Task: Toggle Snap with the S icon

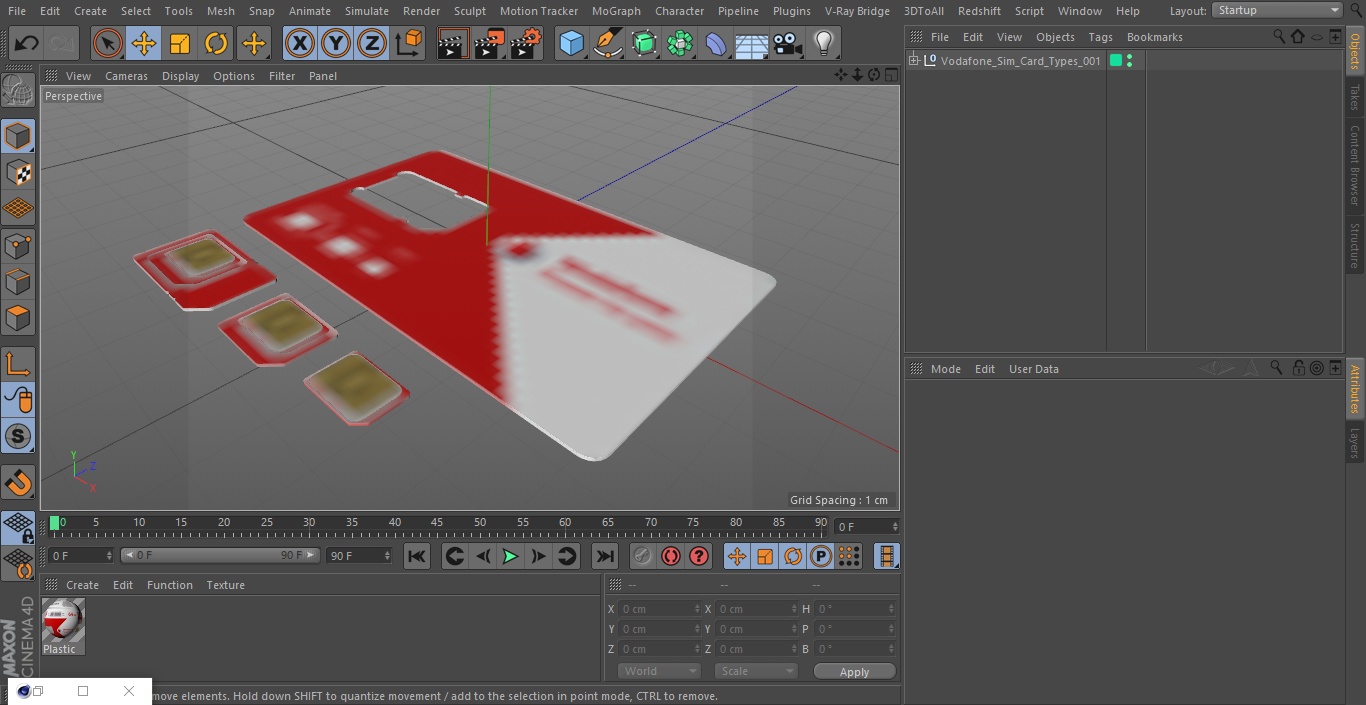Action: coord(18,436)
